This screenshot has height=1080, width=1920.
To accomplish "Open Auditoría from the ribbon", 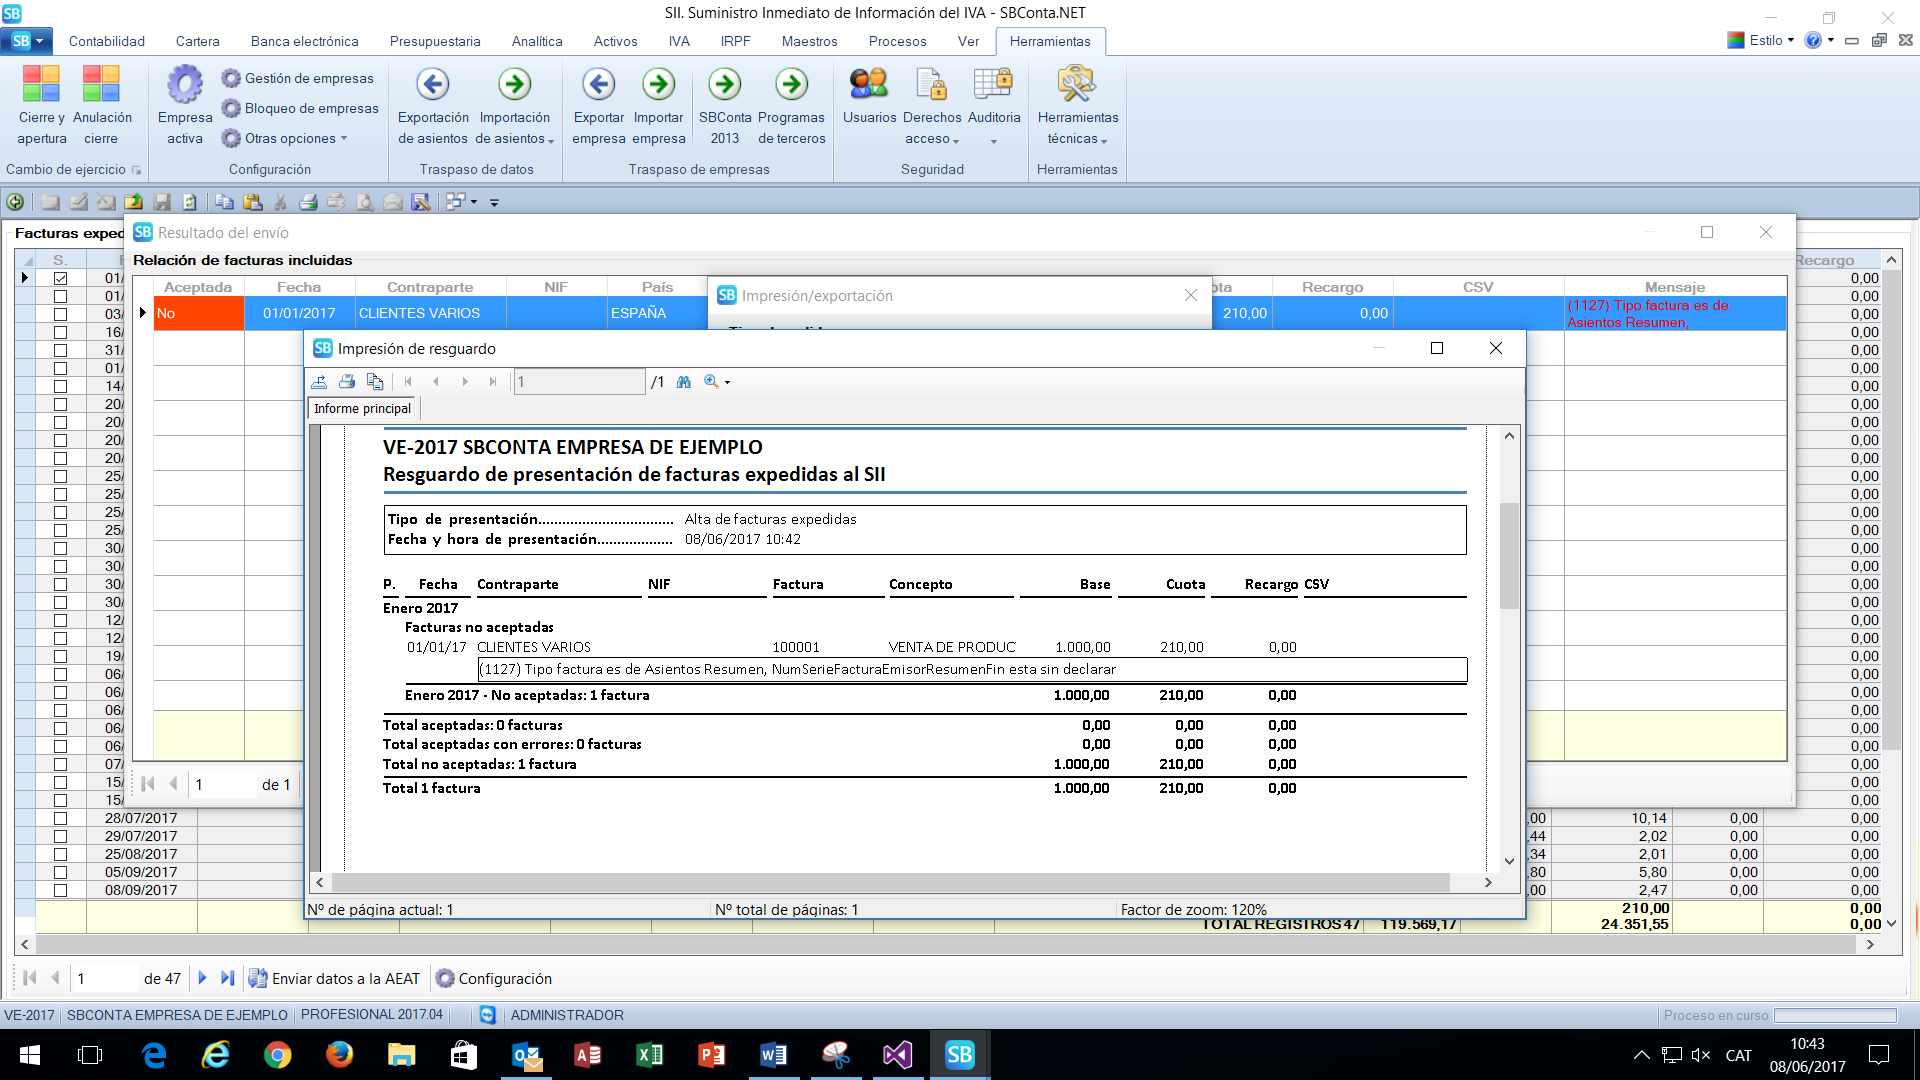I will click(x=993, y=85).
